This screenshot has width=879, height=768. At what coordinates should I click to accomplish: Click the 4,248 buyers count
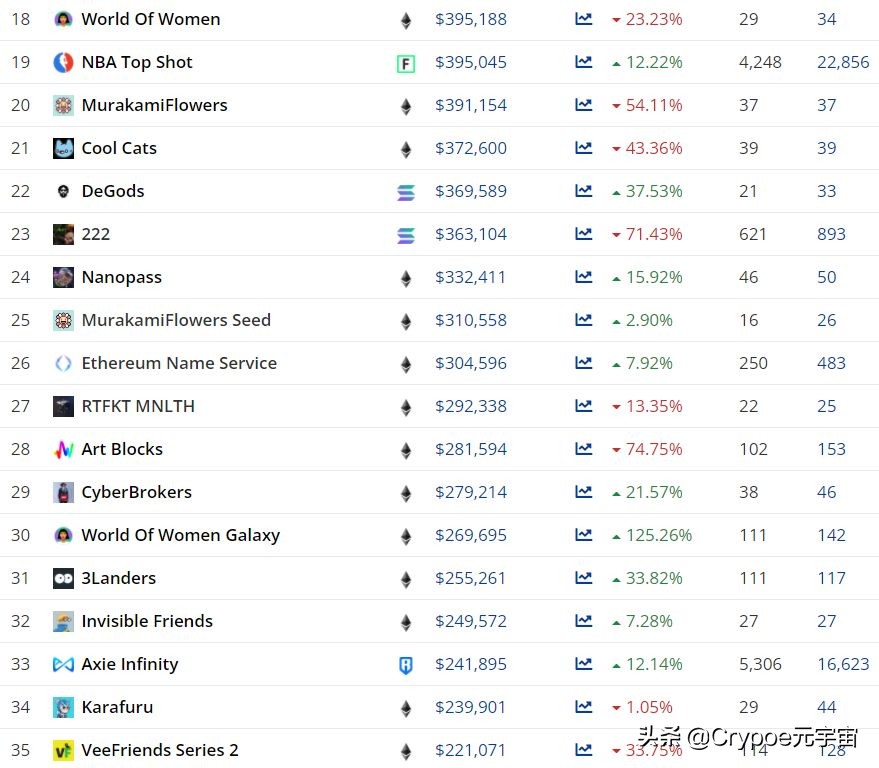(x=760, y=62)
